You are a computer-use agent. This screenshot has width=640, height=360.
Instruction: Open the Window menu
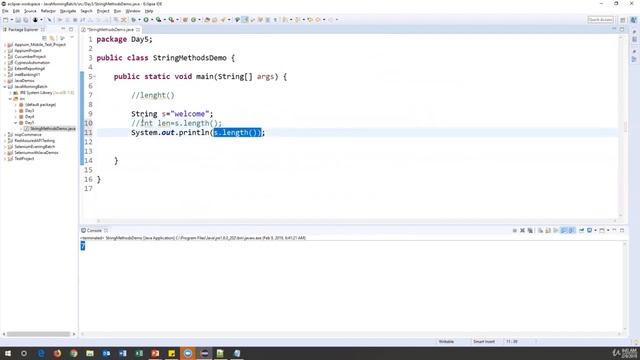pyautogui.click(x=133, y=11)
